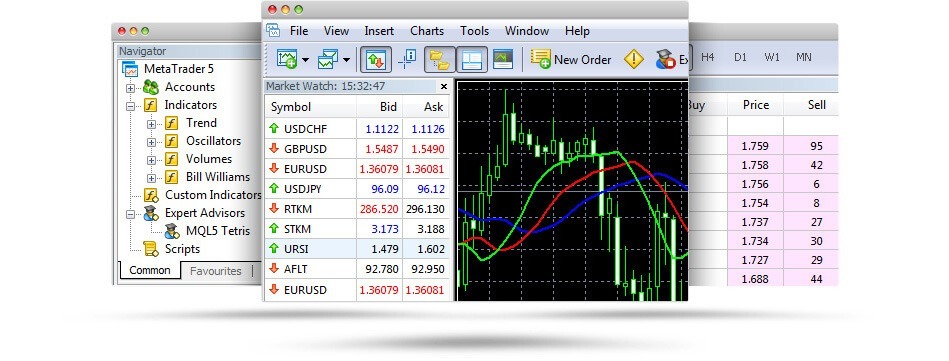Screen dimensions: 949x361
Task: Select the H4 timeframe in back window
Action: point(708,58)
